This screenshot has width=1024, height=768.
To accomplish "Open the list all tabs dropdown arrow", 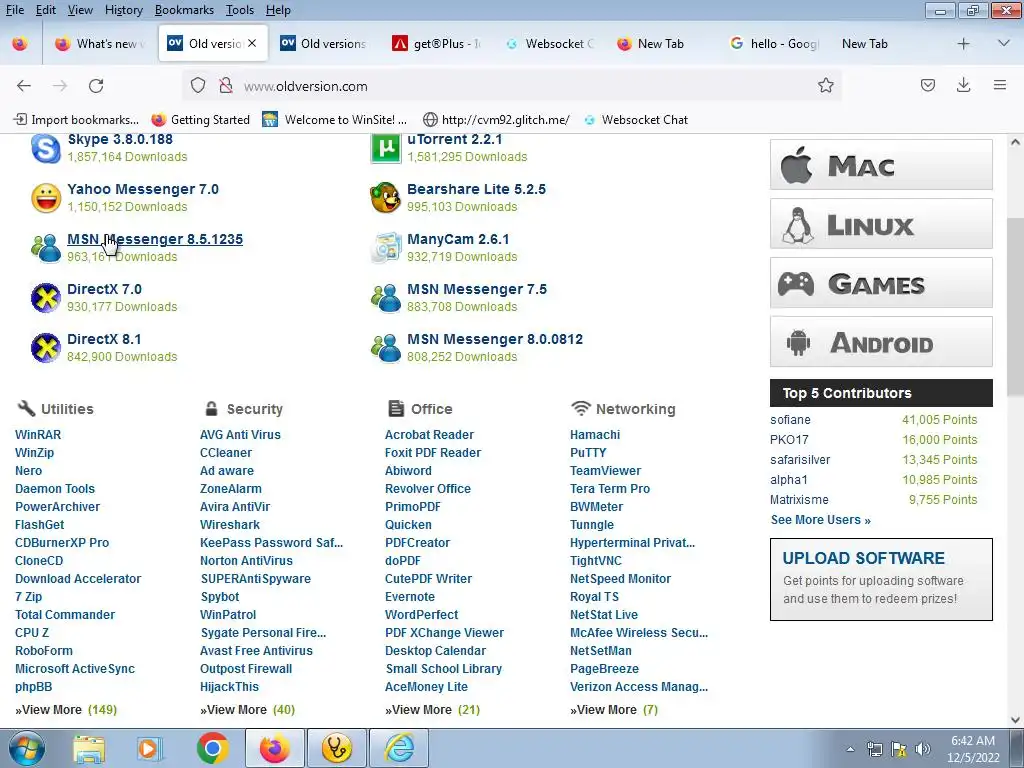I will point(1003,44).
